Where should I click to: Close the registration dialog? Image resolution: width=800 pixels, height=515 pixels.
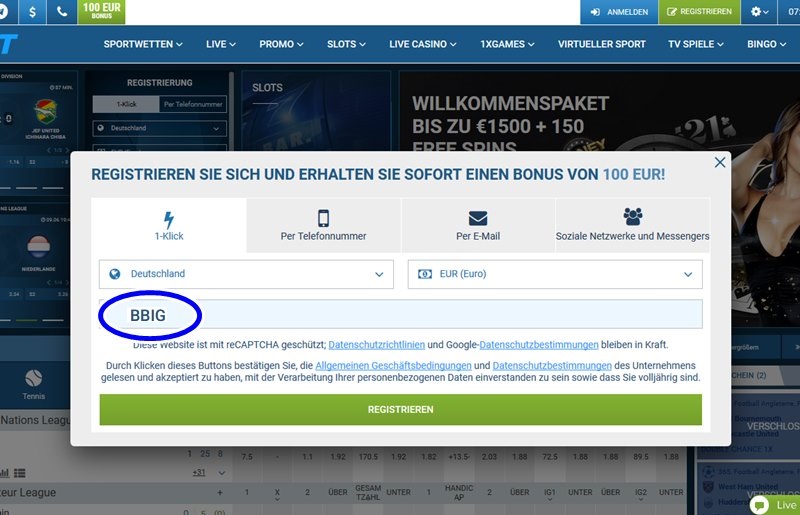coord(719,162)
